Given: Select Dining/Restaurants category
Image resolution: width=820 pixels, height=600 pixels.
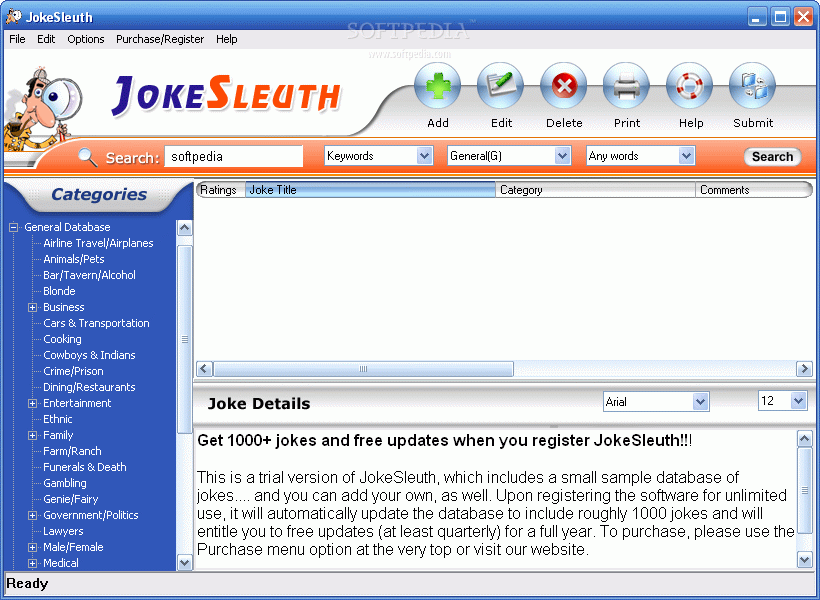Looking at the screenshot, I should click(x=89, y=388).
